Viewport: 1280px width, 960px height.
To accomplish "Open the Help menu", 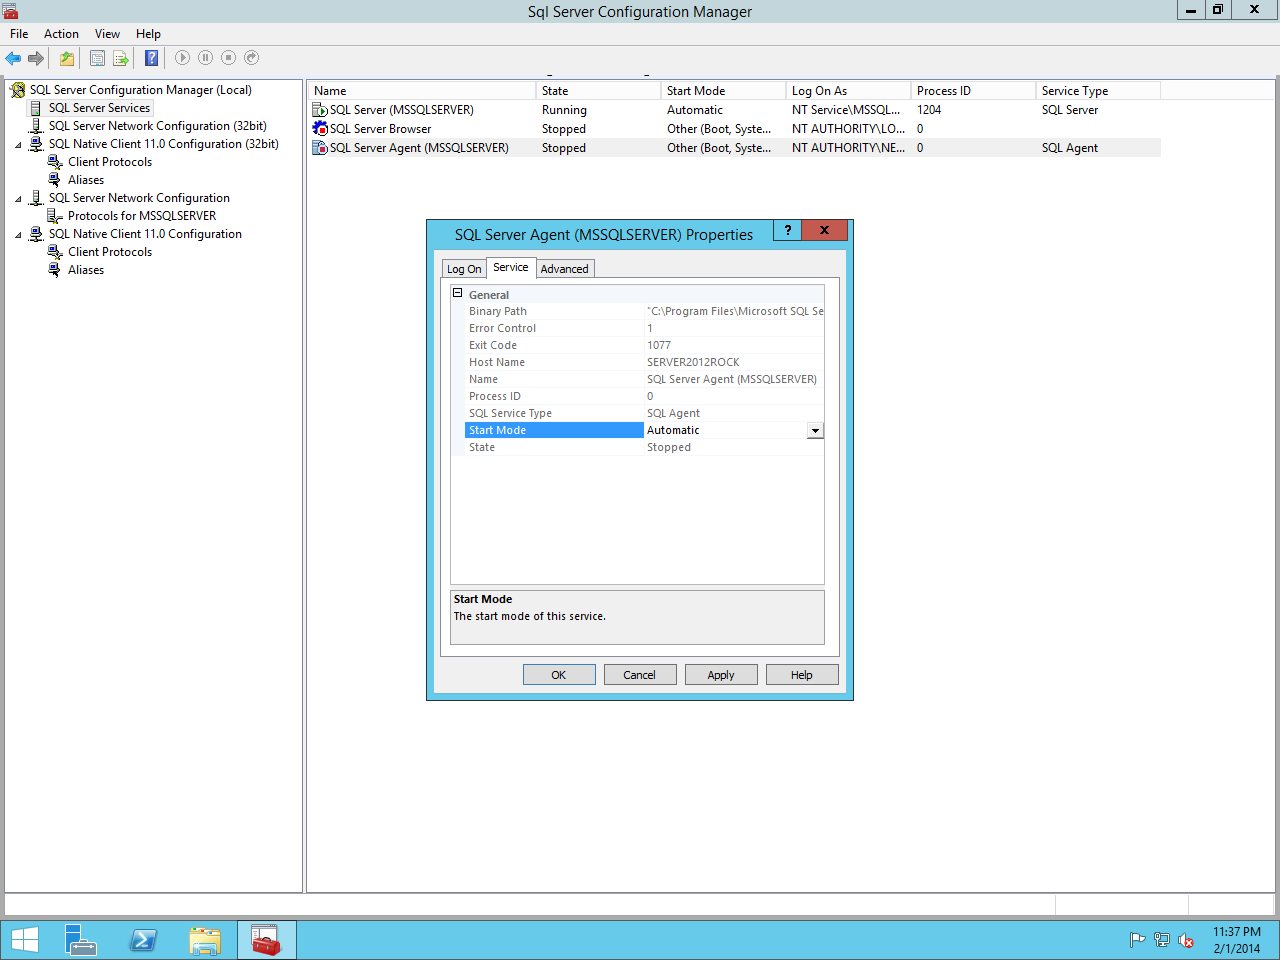I will [148, 34].
